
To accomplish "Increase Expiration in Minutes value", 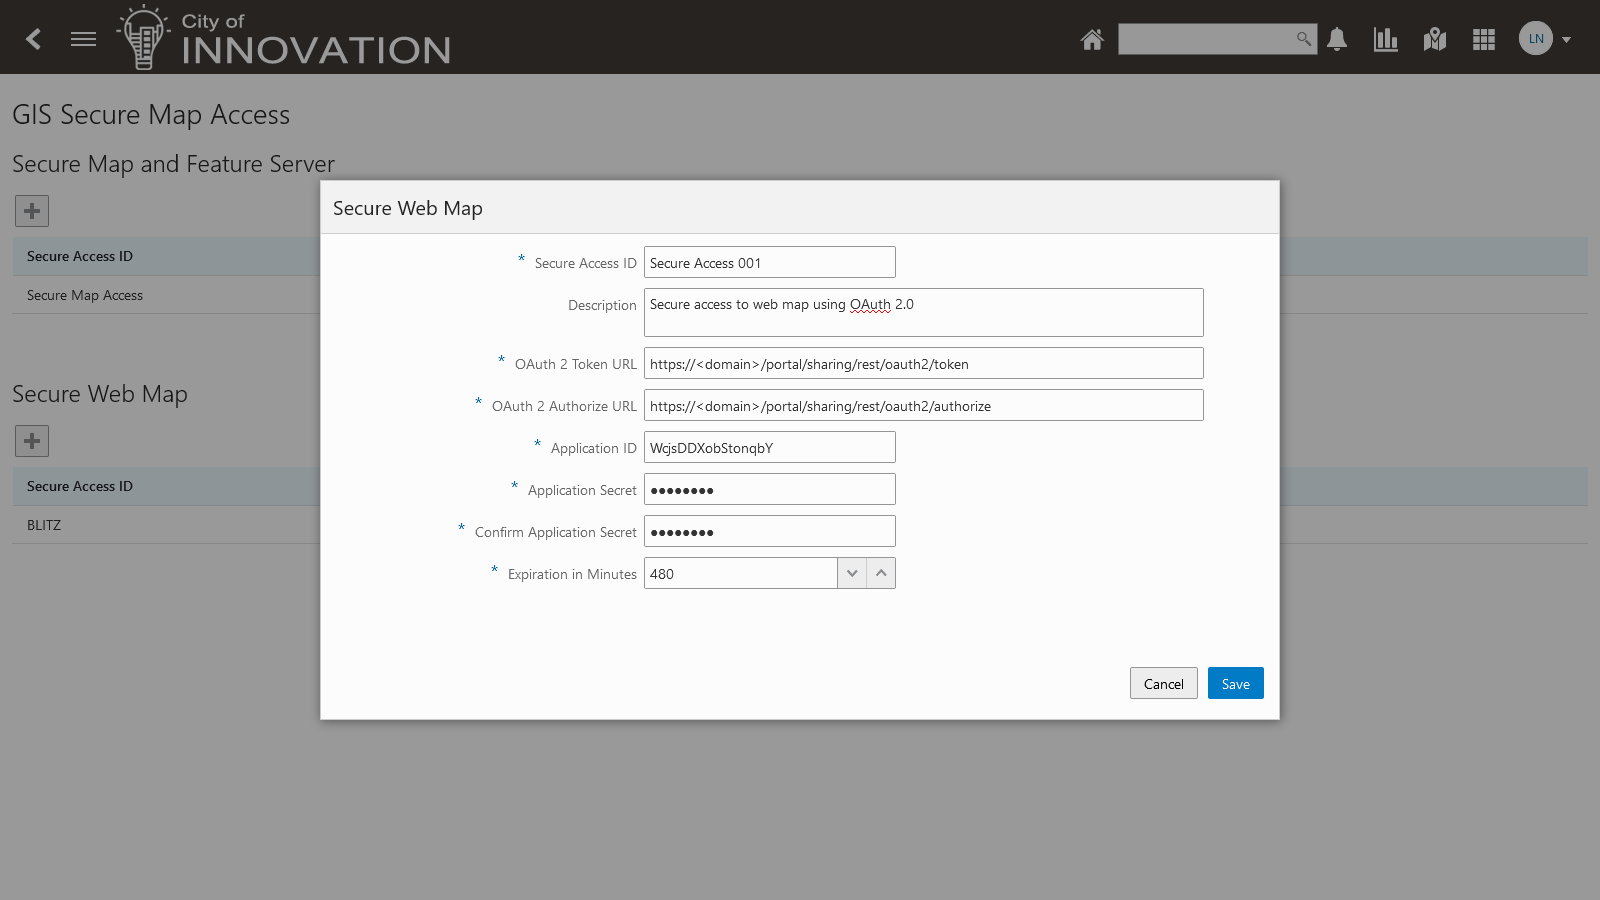I will pos(881,573).
